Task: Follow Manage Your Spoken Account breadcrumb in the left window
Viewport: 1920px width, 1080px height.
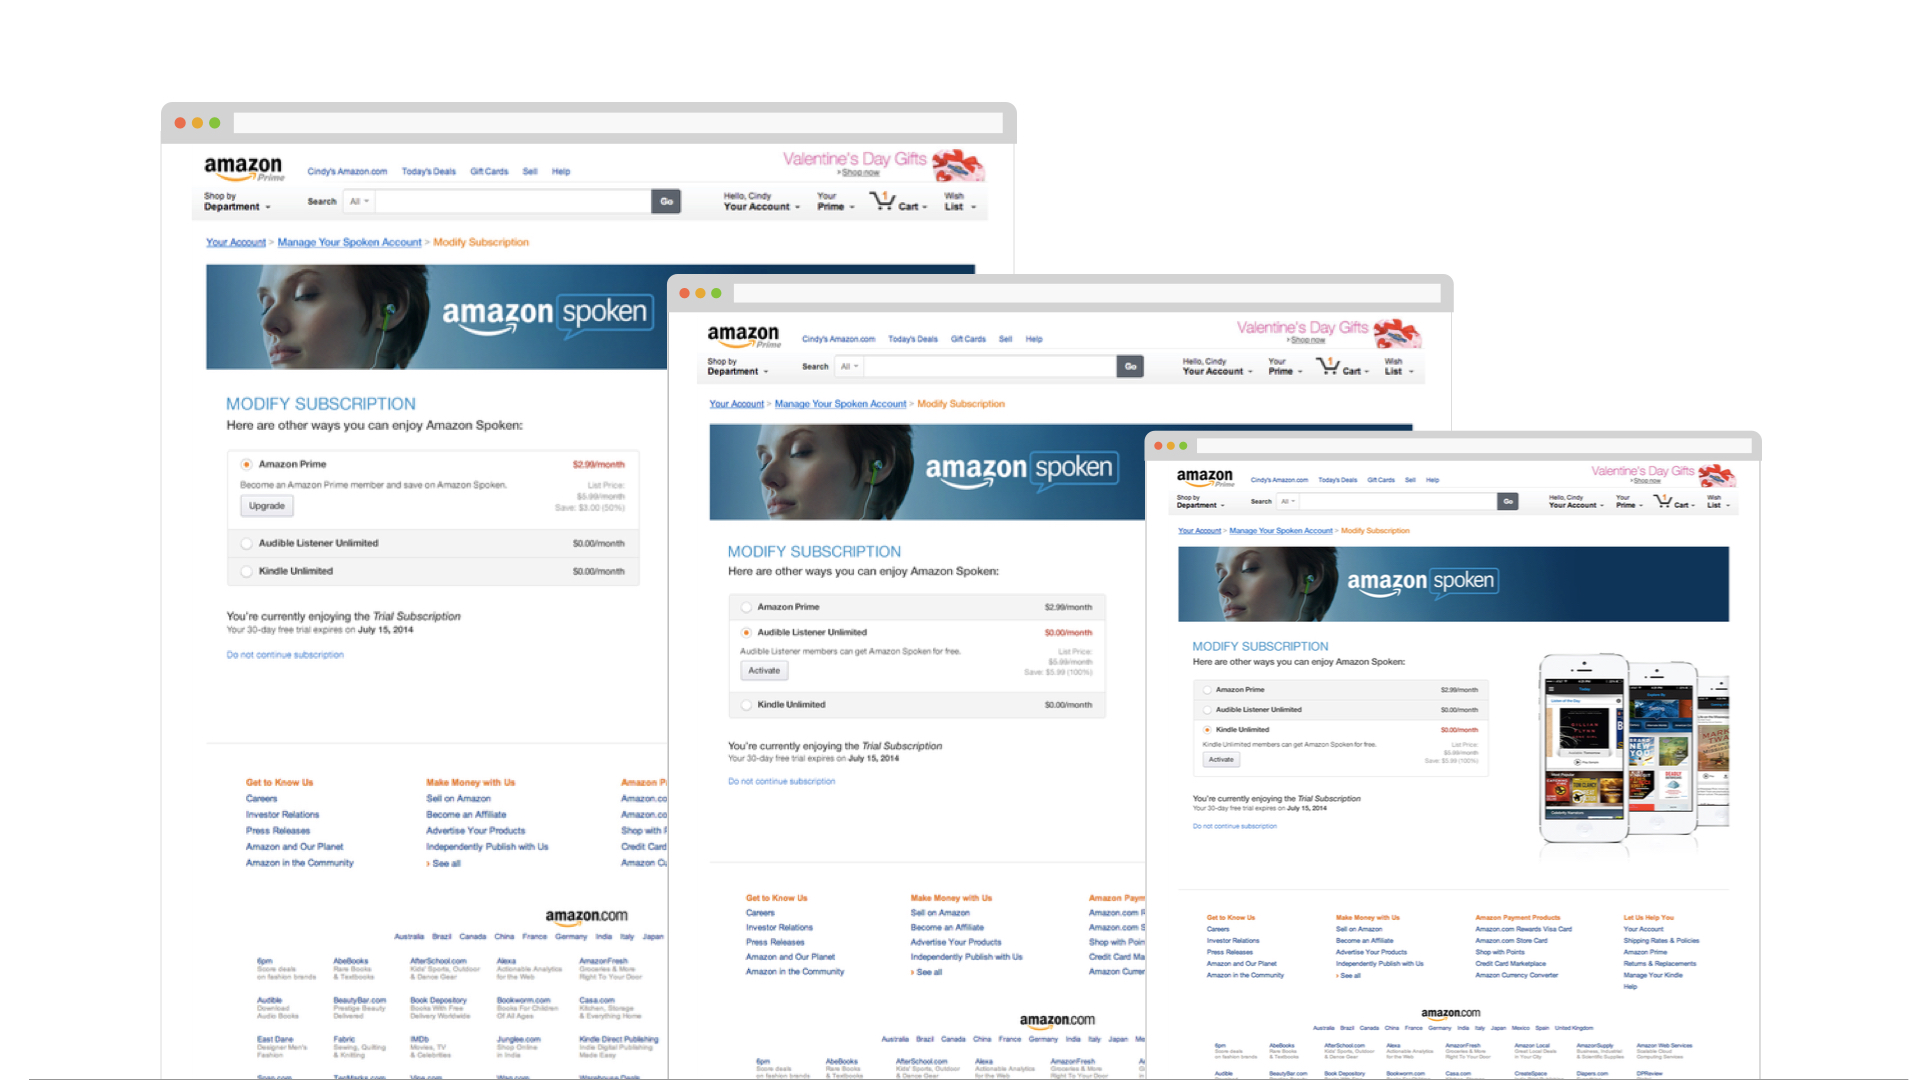Action: coord(349,242)
